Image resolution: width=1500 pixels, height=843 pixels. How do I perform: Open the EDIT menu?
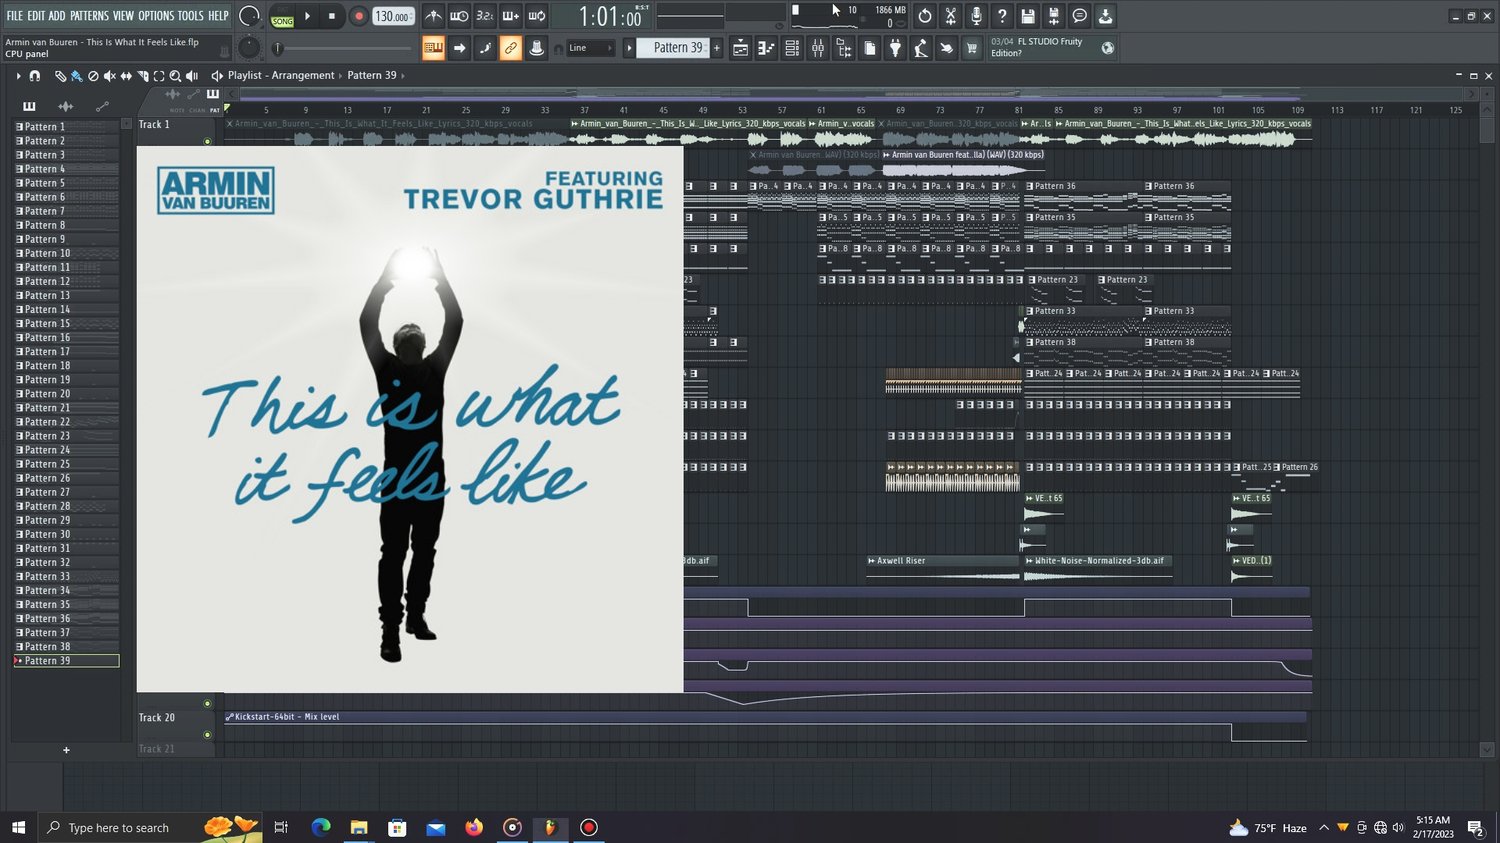click(x=35, y=16)
